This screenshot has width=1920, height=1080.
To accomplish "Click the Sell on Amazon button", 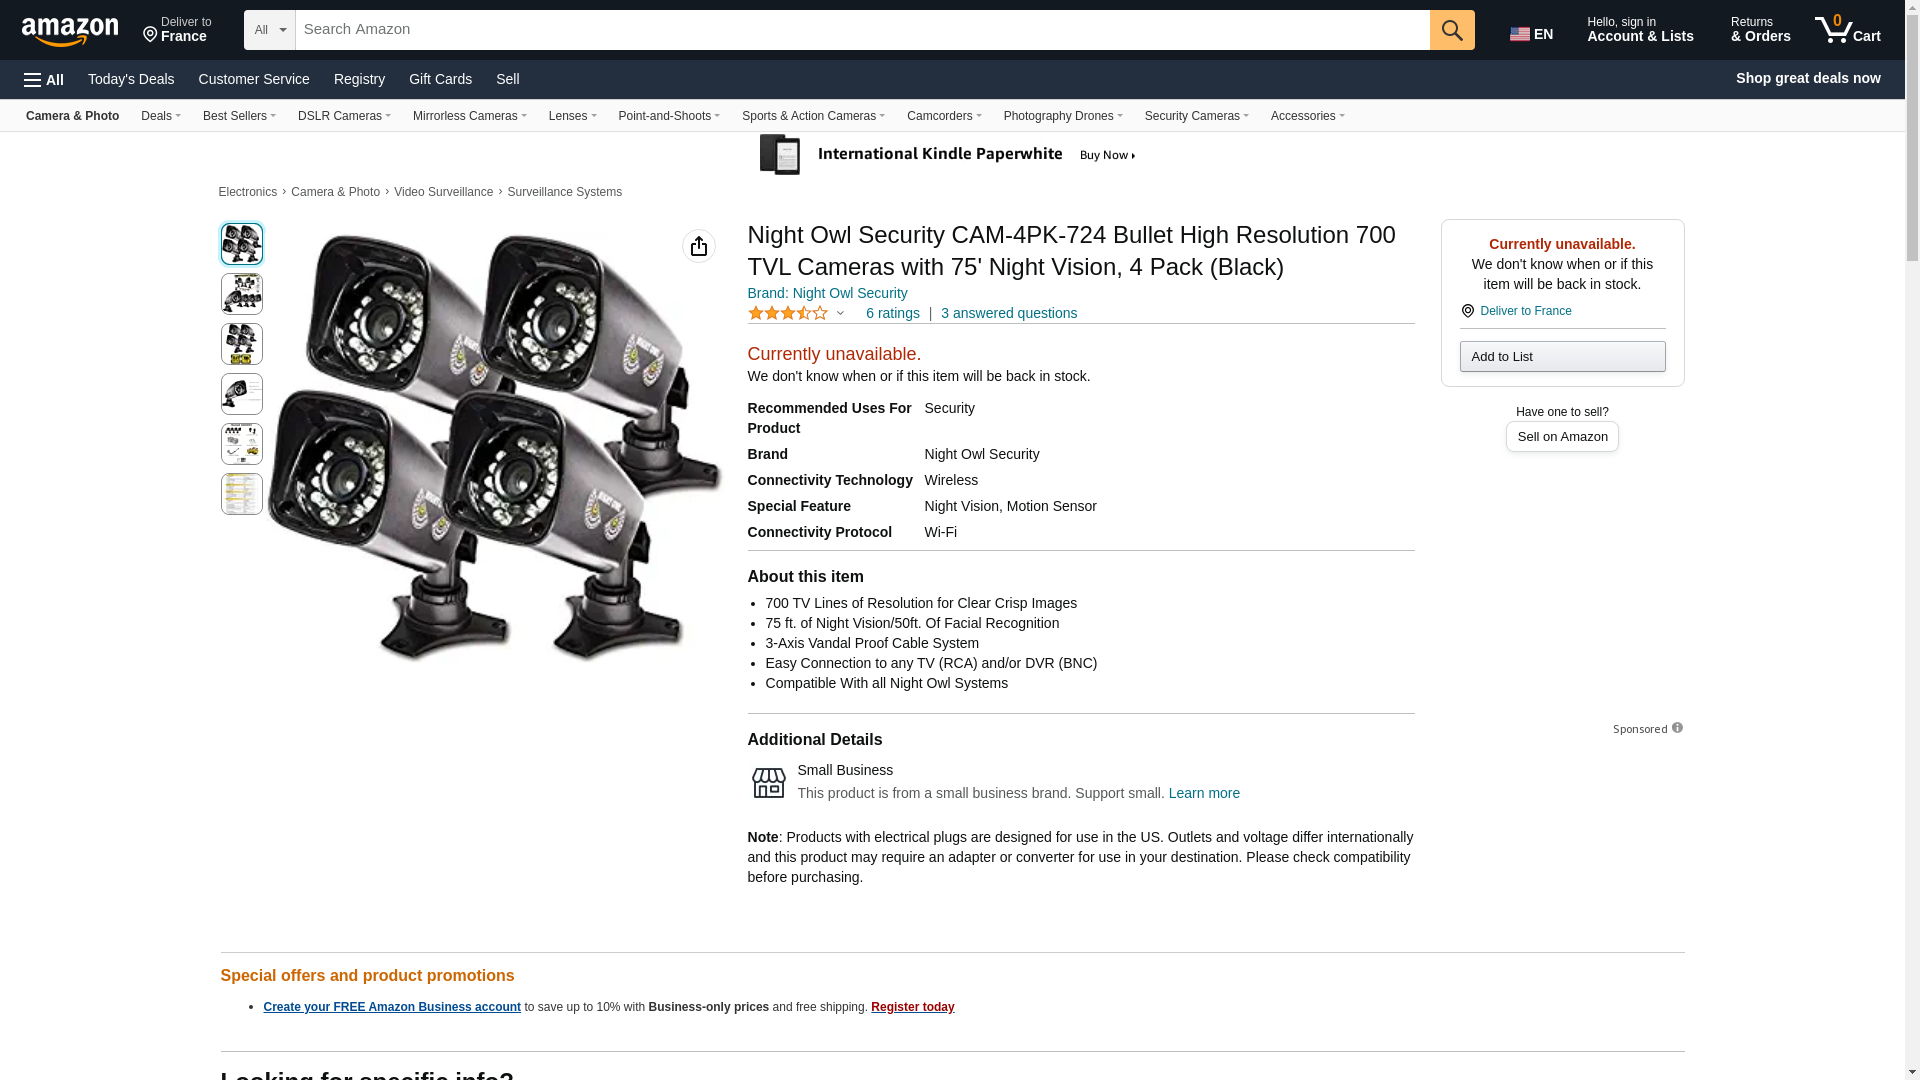I will tap(1562, 437).
